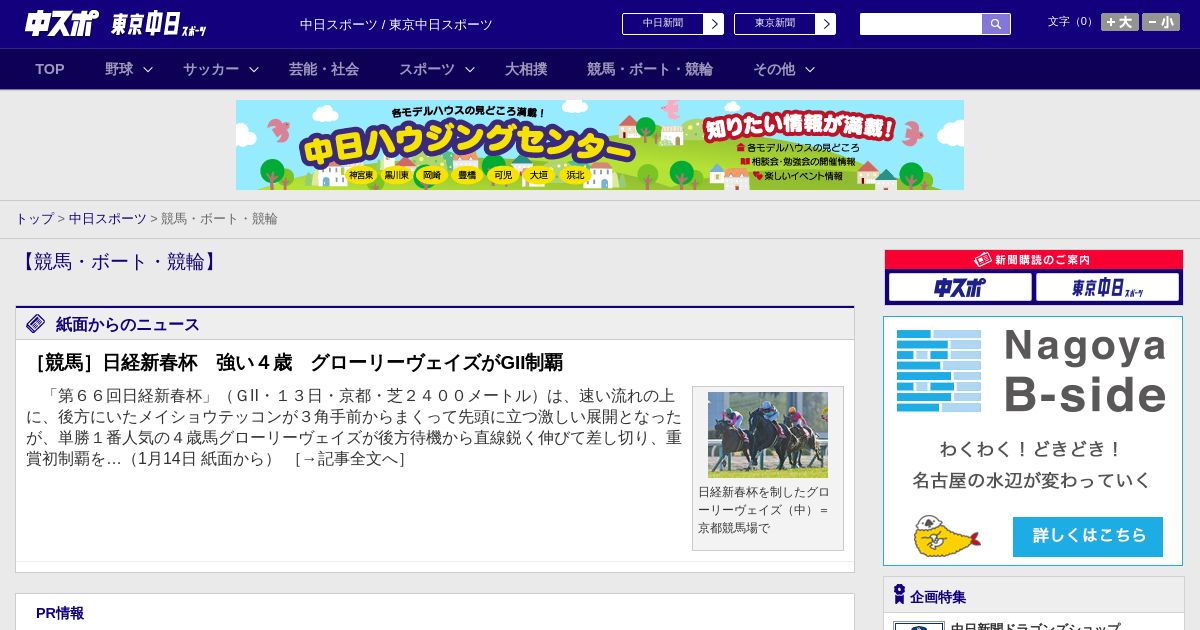Expand the サッカー dropdown chevron
Viewport: 1200px width, 630px height.
click(254, 69)
